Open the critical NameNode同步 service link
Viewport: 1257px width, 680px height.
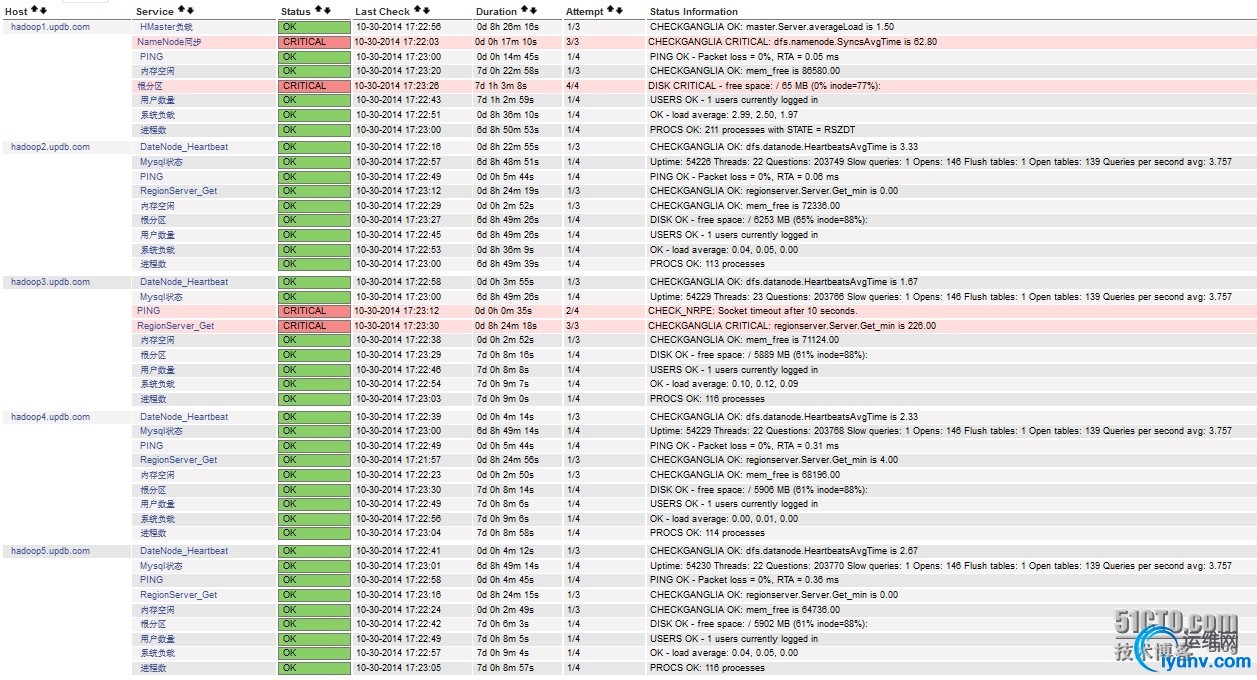(169, 42)
